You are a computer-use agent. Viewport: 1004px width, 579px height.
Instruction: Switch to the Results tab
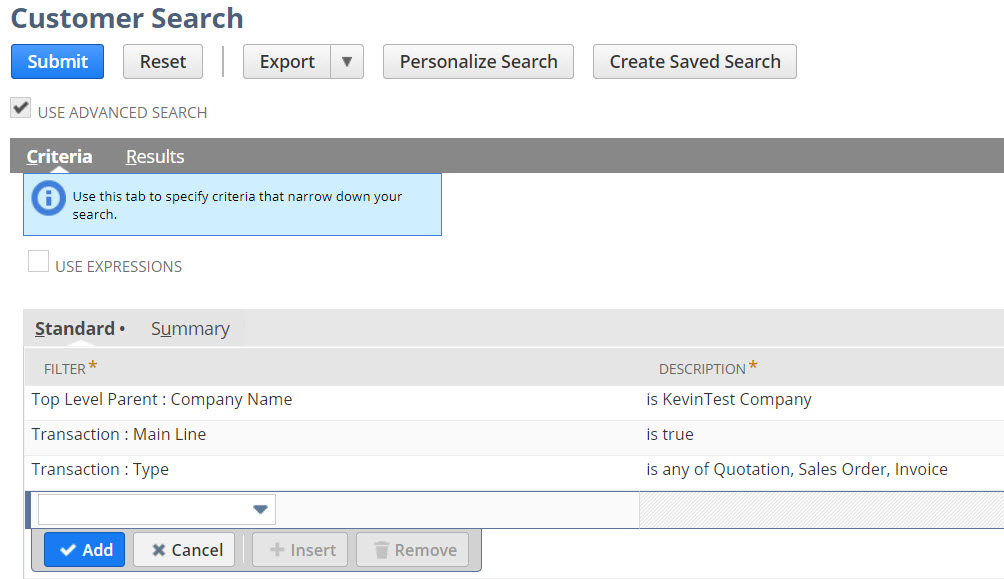click(x=154, y=156)
